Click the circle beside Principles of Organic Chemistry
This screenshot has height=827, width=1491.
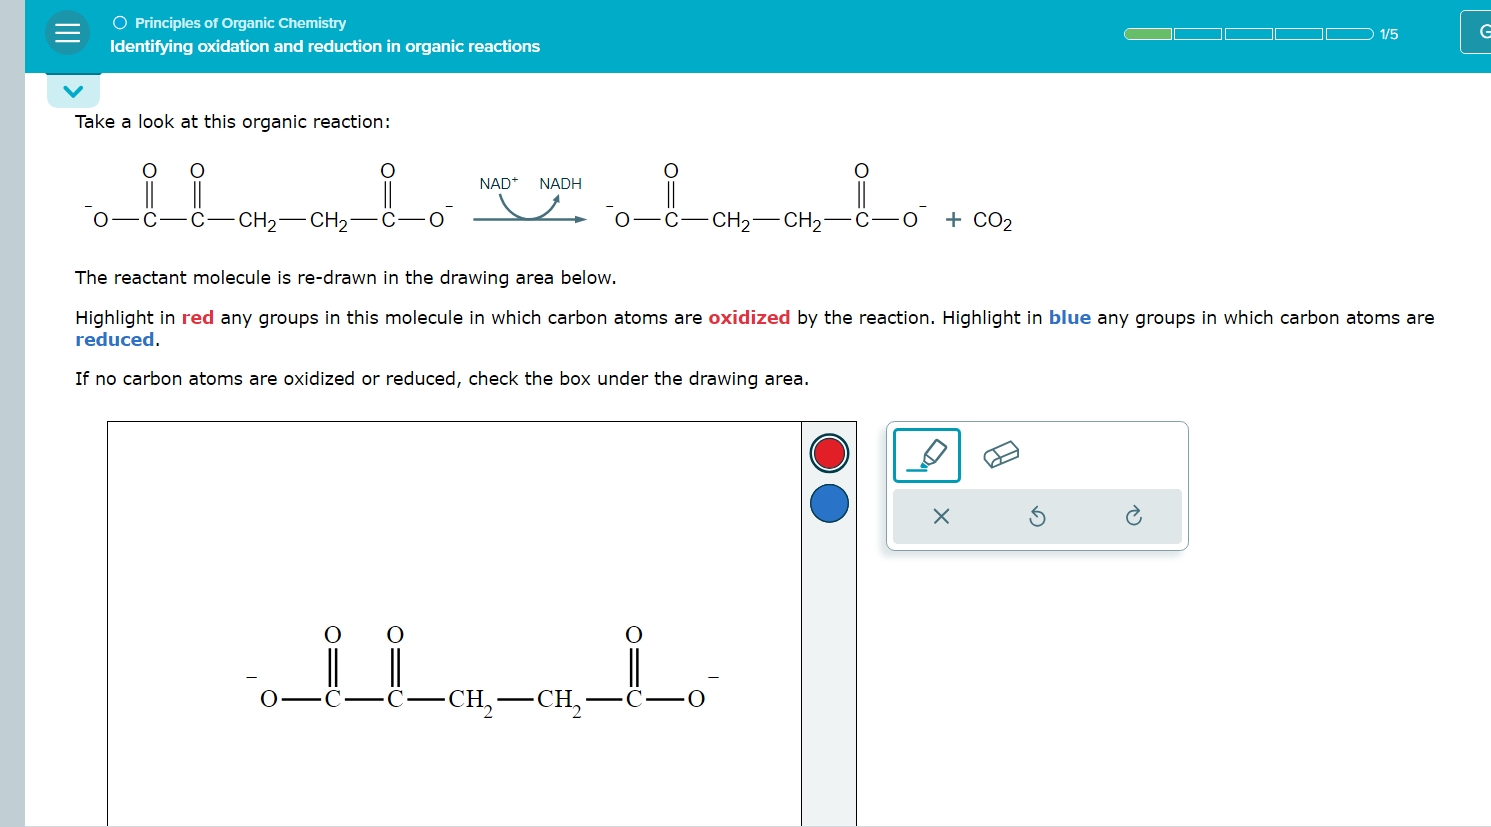118,22
